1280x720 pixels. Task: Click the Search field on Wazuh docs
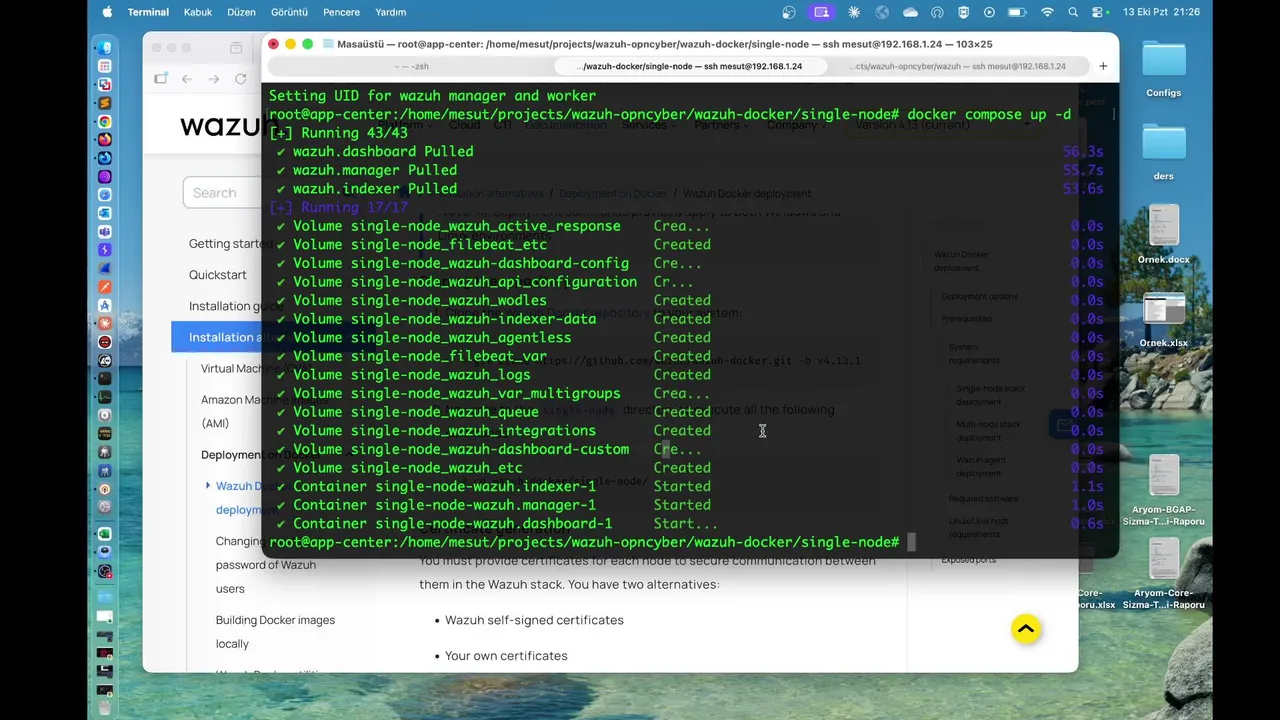222,192
